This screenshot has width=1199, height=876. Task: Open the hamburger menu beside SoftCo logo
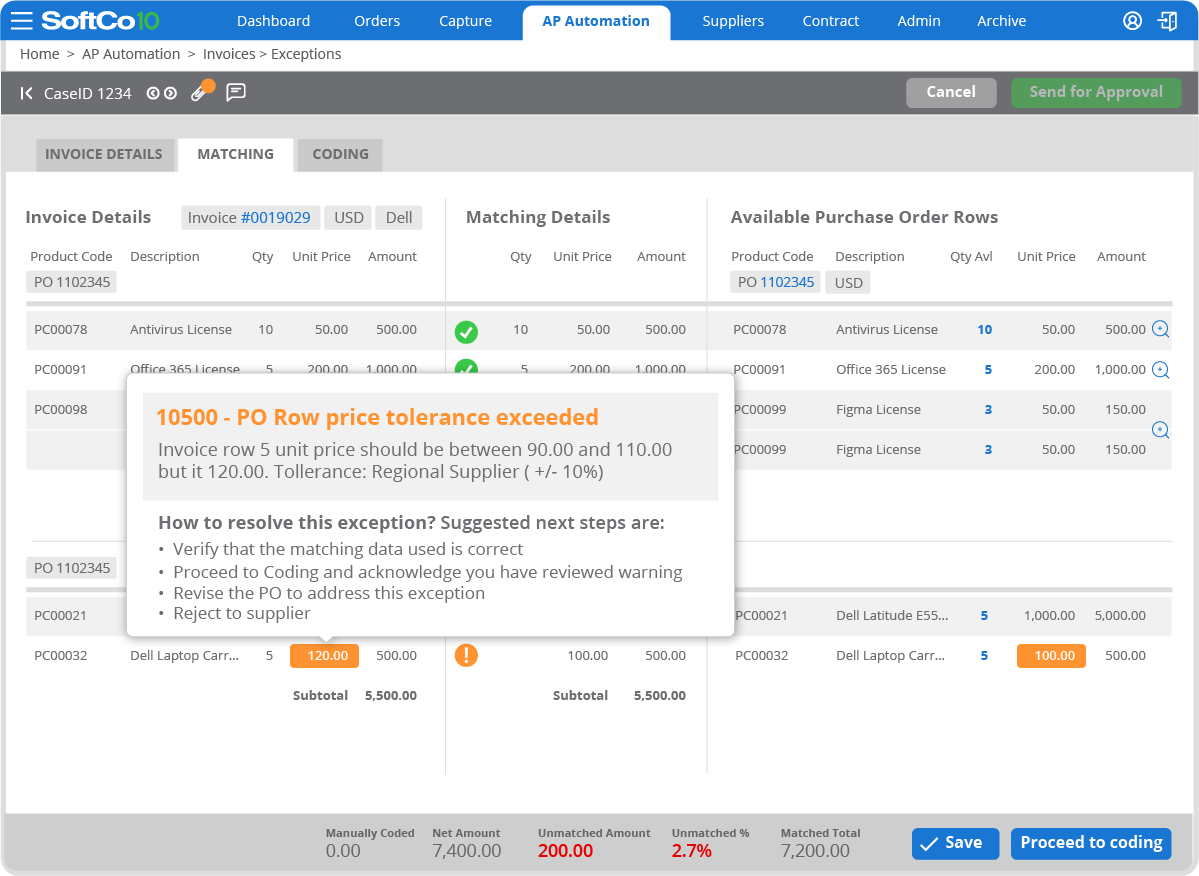(22, 21)
